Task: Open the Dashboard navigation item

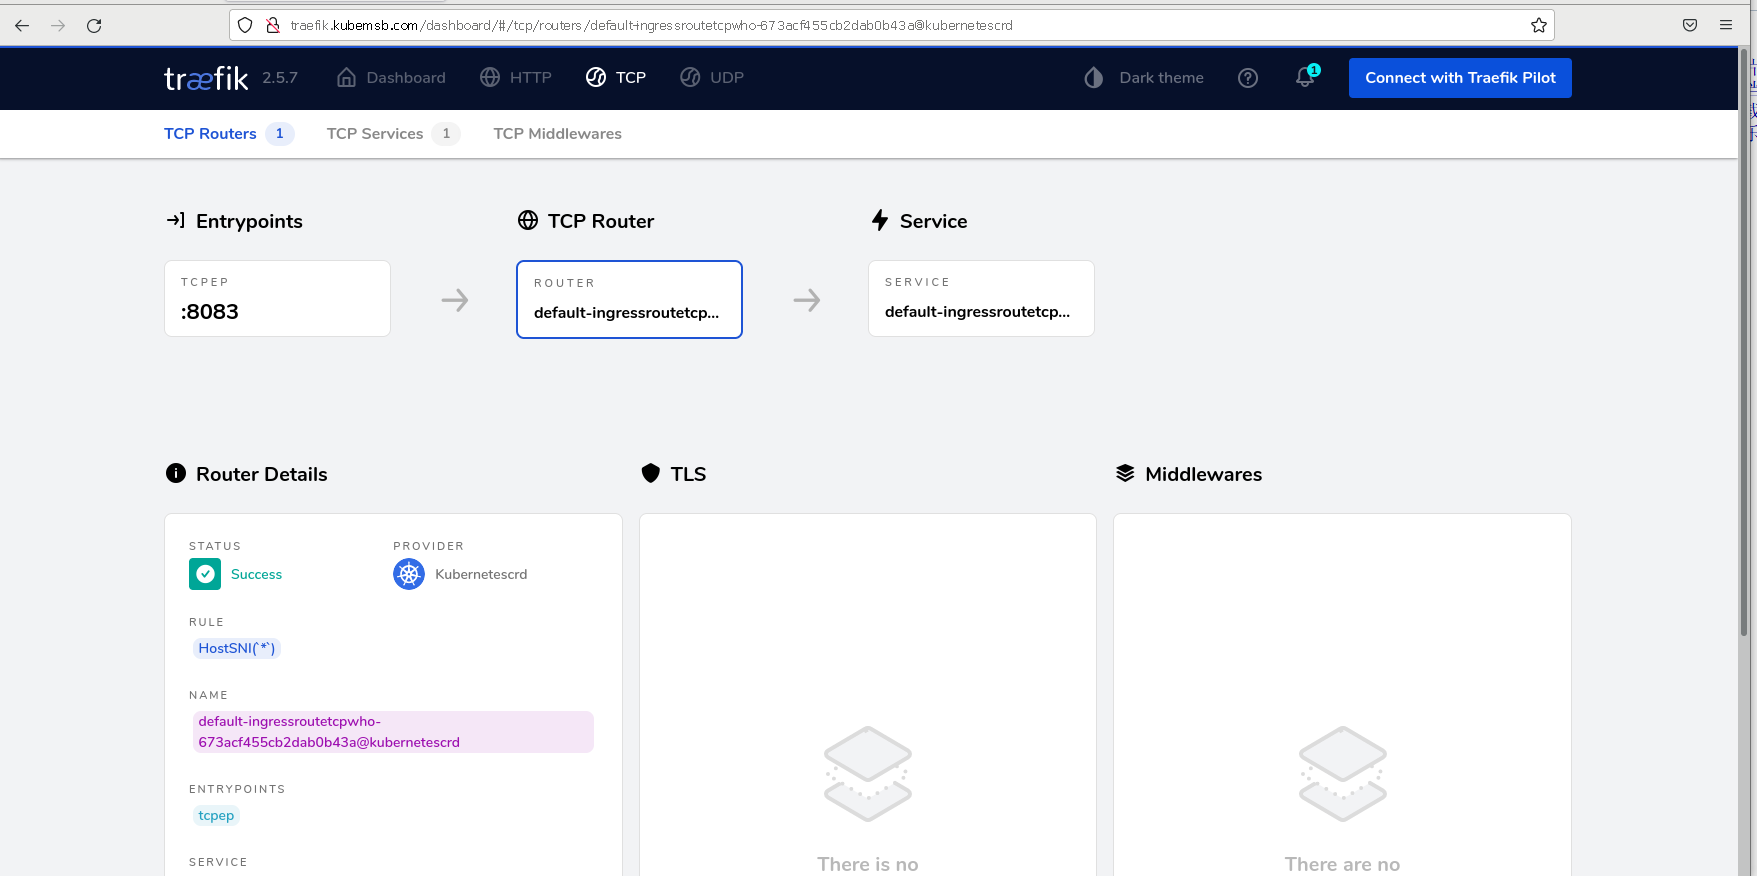Action: pyautogui.click(x=391, y=78)
